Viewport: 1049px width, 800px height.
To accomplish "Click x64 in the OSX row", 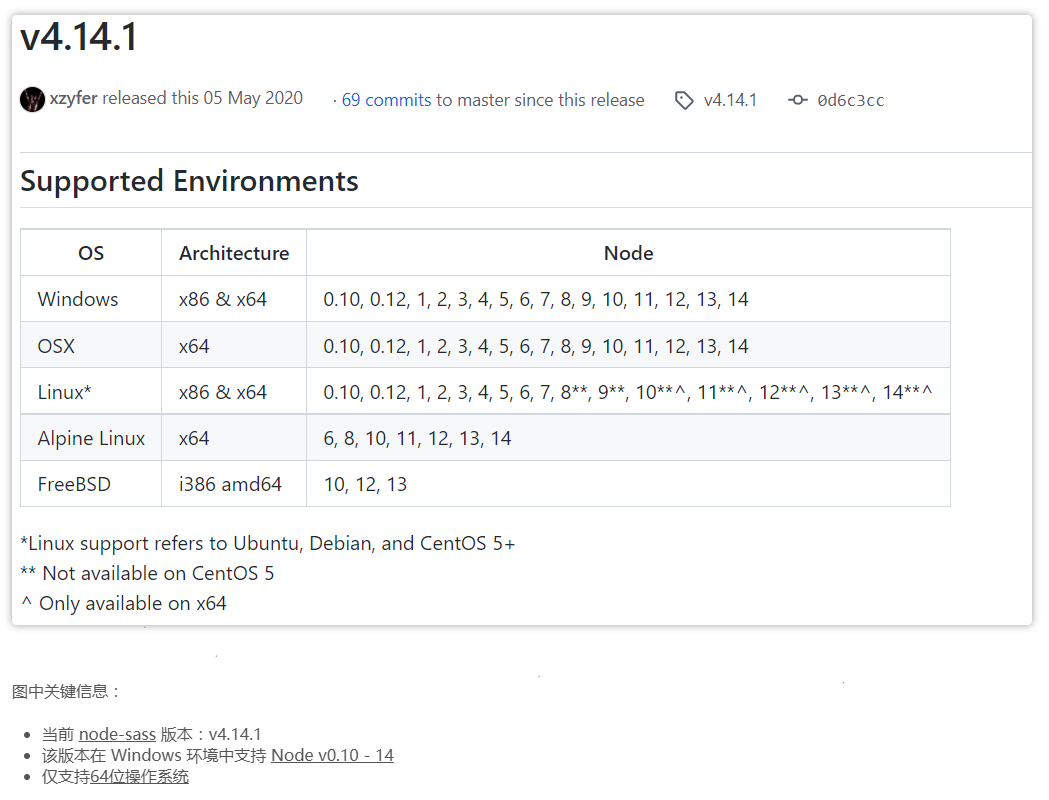I will click(234, 345).
